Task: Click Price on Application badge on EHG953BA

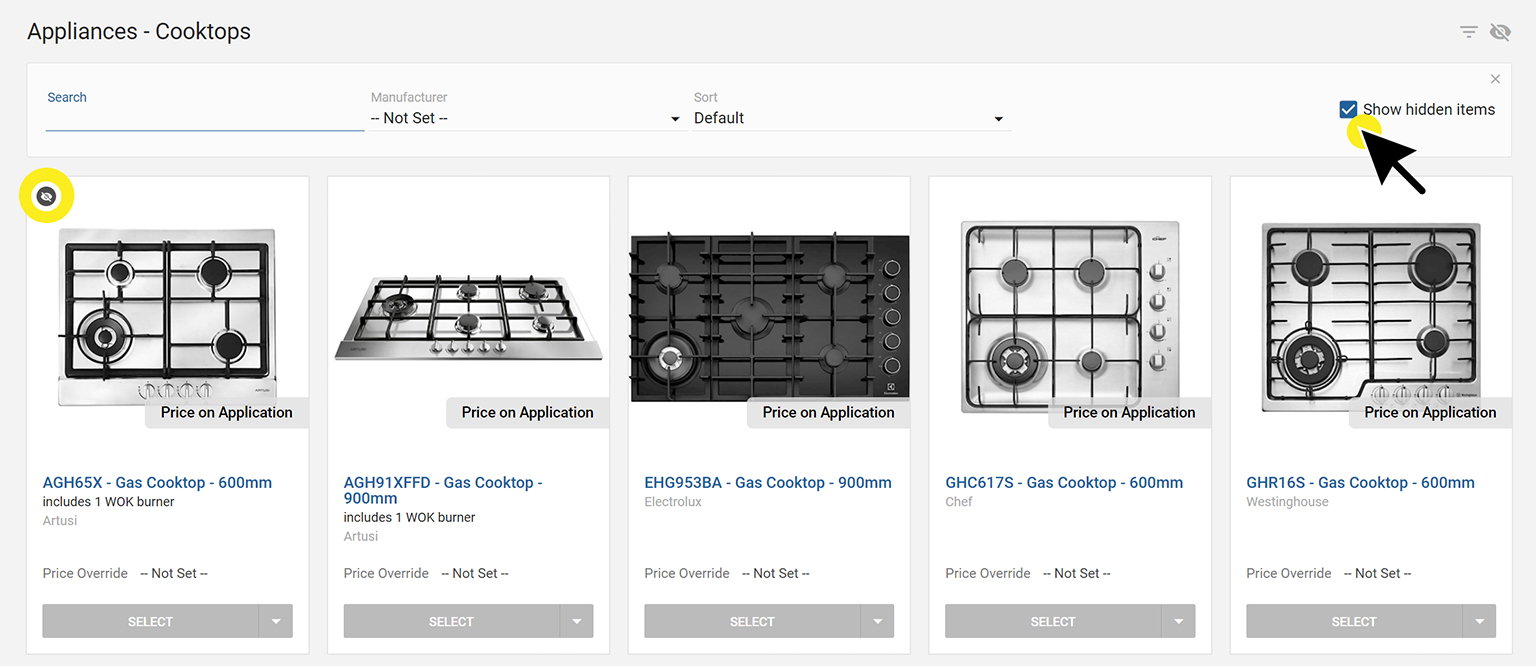Action: coord(829,412)
